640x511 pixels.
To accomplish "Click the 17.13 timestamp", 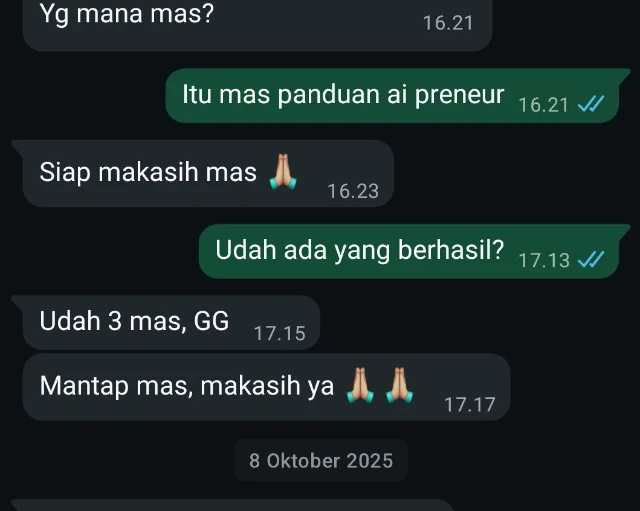I will click(544, 260).
